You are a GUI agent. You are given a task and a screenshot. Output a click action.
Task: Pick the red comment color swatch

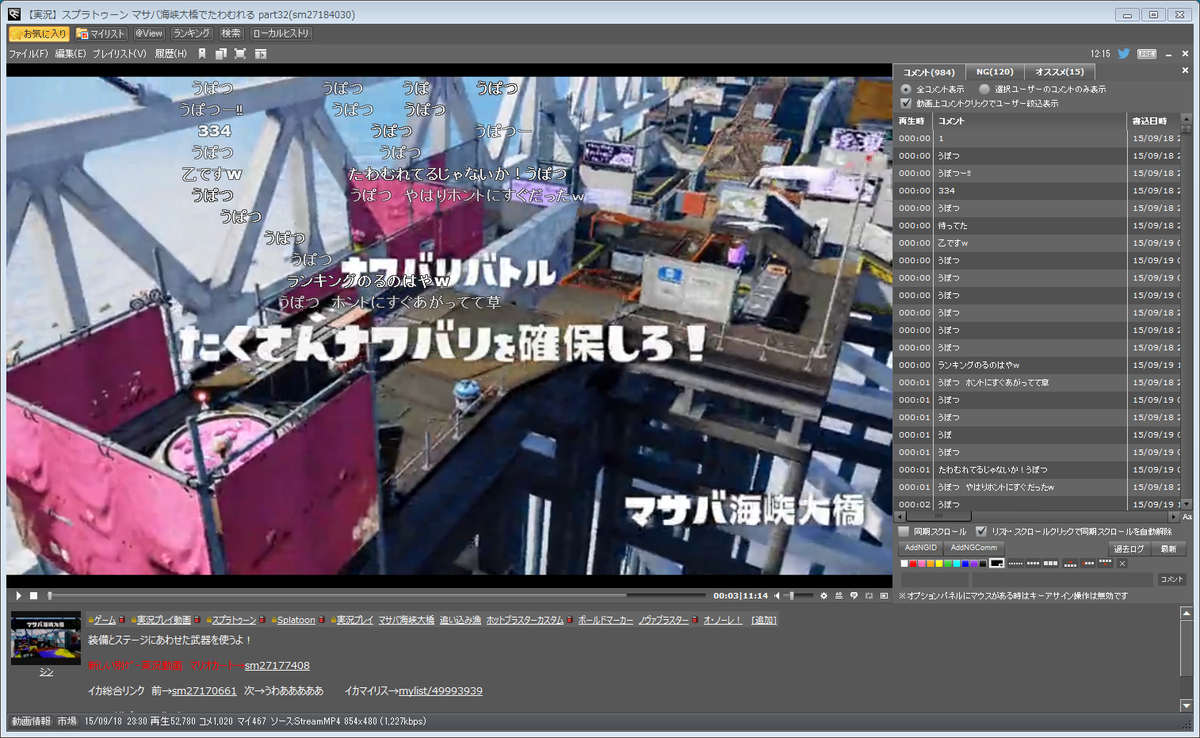pos(913,563)
